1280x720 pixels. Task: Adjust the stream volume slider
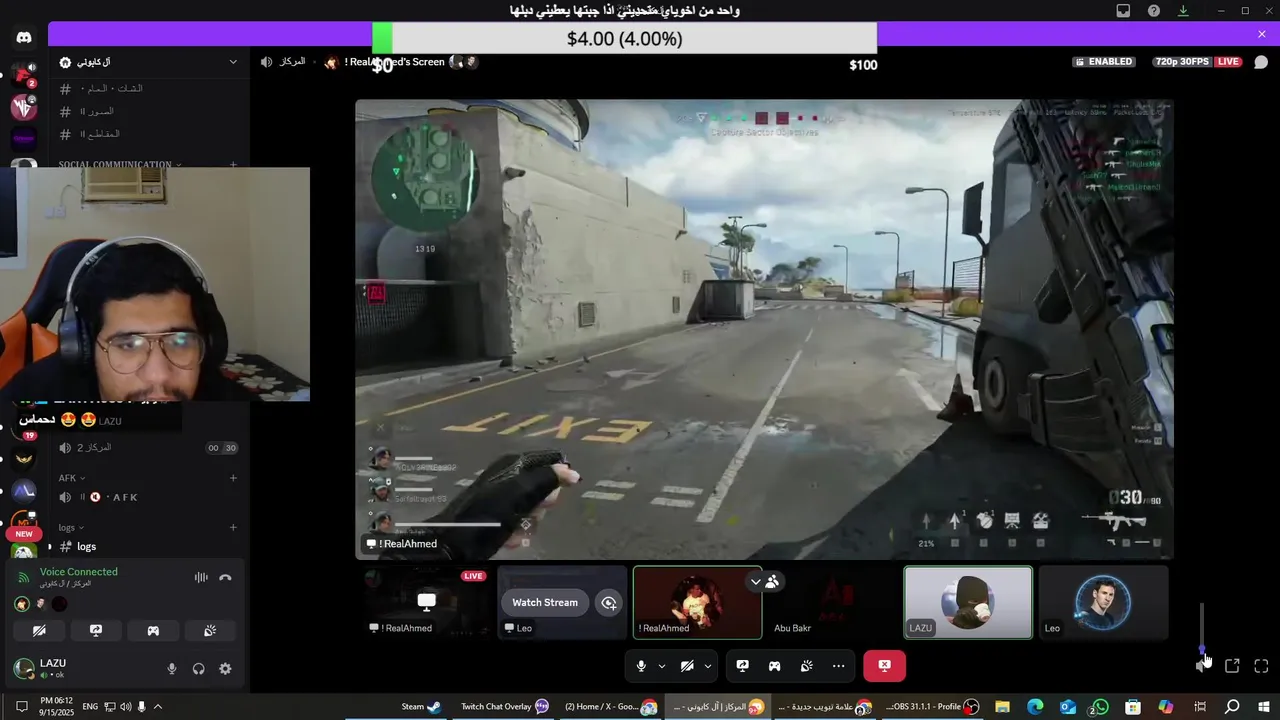click(1202, 628)
